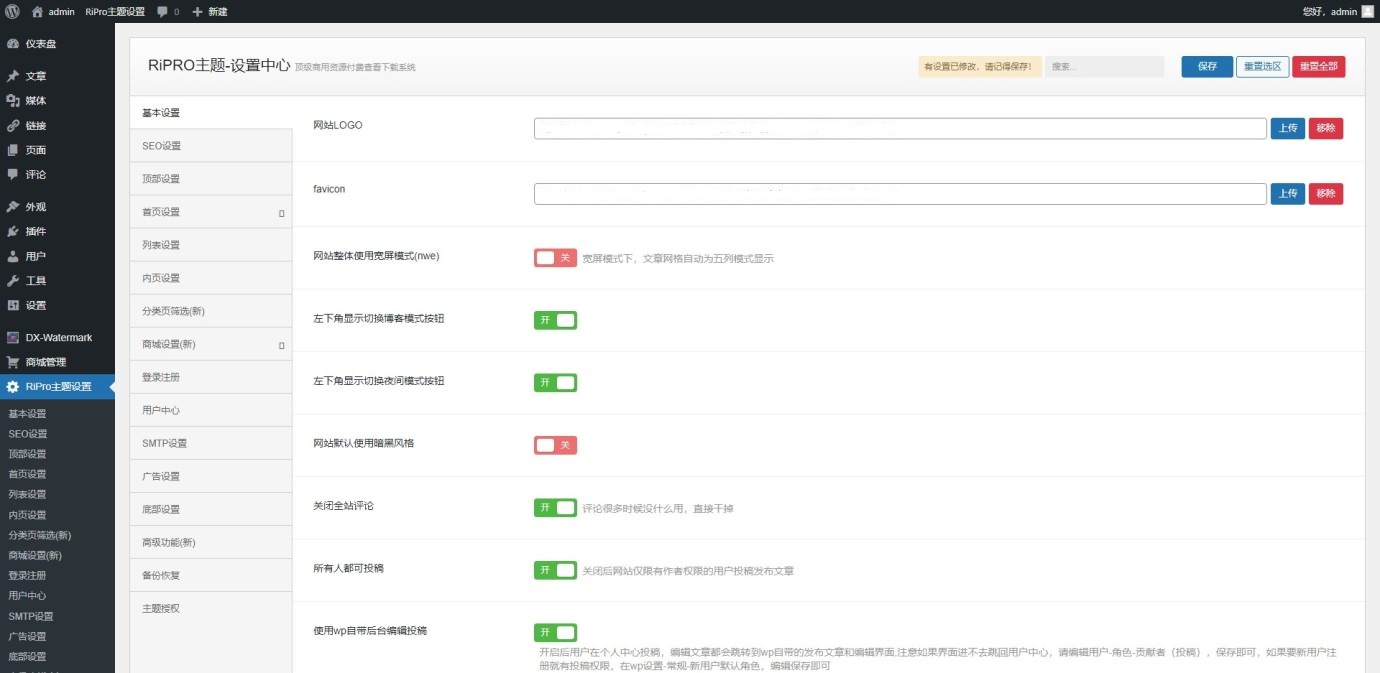Open the 分类页筛选(新) tab in the settings panel
Image resolution: width=1380 pixels, height=673 pixels.
coord(211,311)
